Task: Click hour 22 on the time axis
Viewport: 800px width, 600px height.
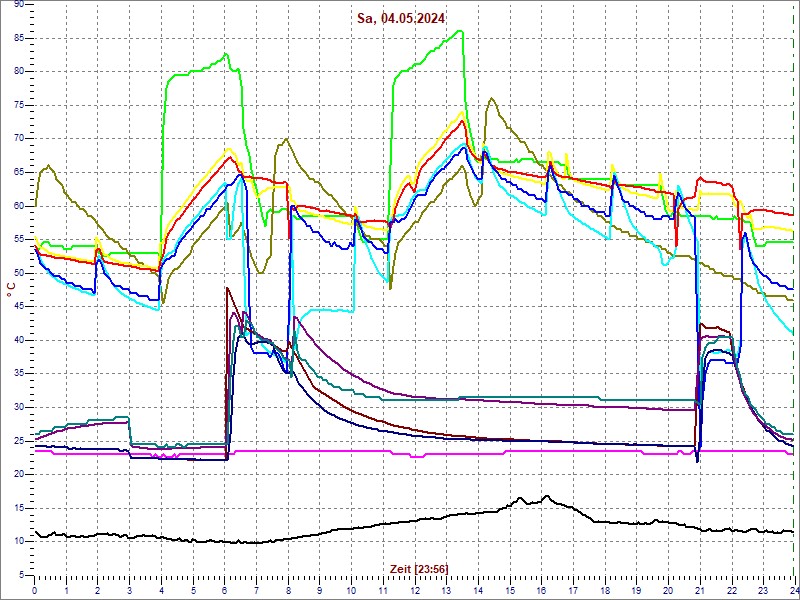Action: pyautogui.click(x=731, y=589)
